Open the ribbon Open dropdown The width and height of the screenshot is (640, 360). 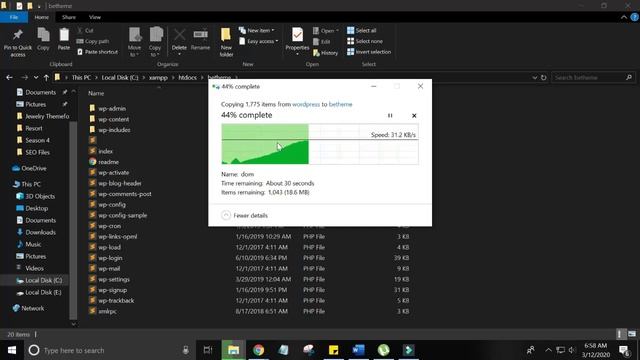point(326,31)
